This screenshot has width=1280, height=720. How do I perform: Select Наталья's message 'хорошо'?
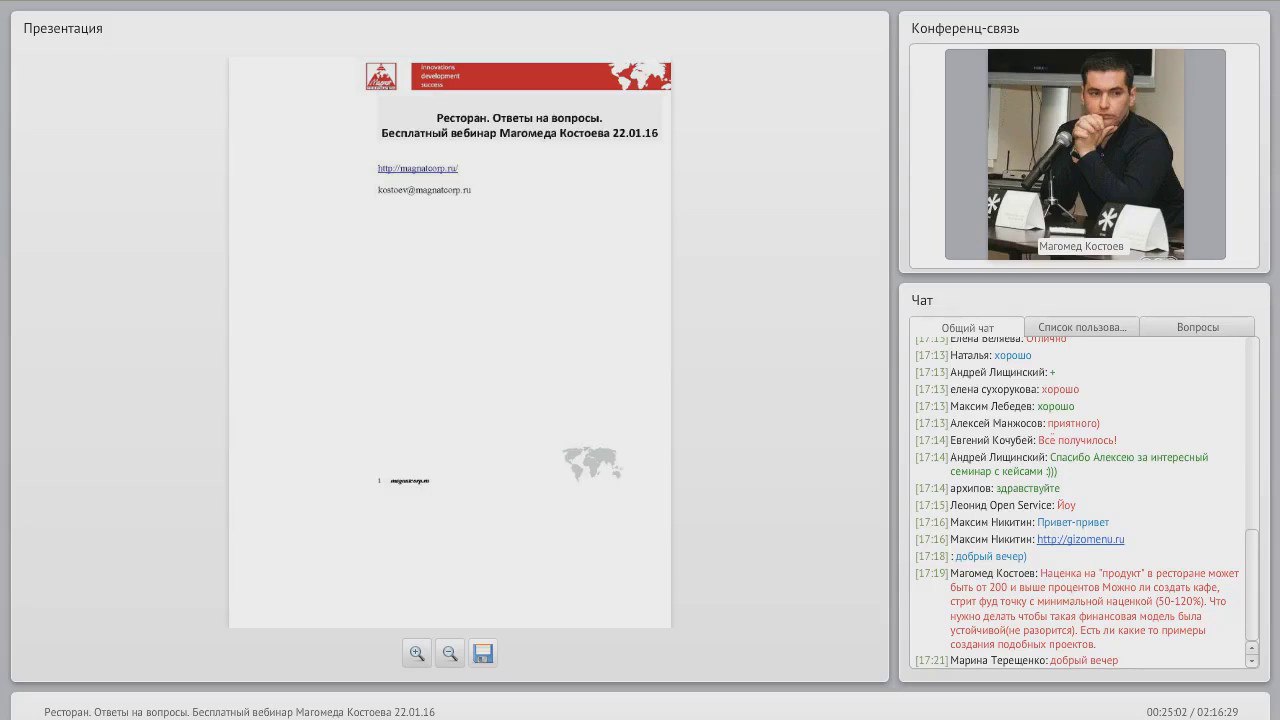tap(1012, 355)
